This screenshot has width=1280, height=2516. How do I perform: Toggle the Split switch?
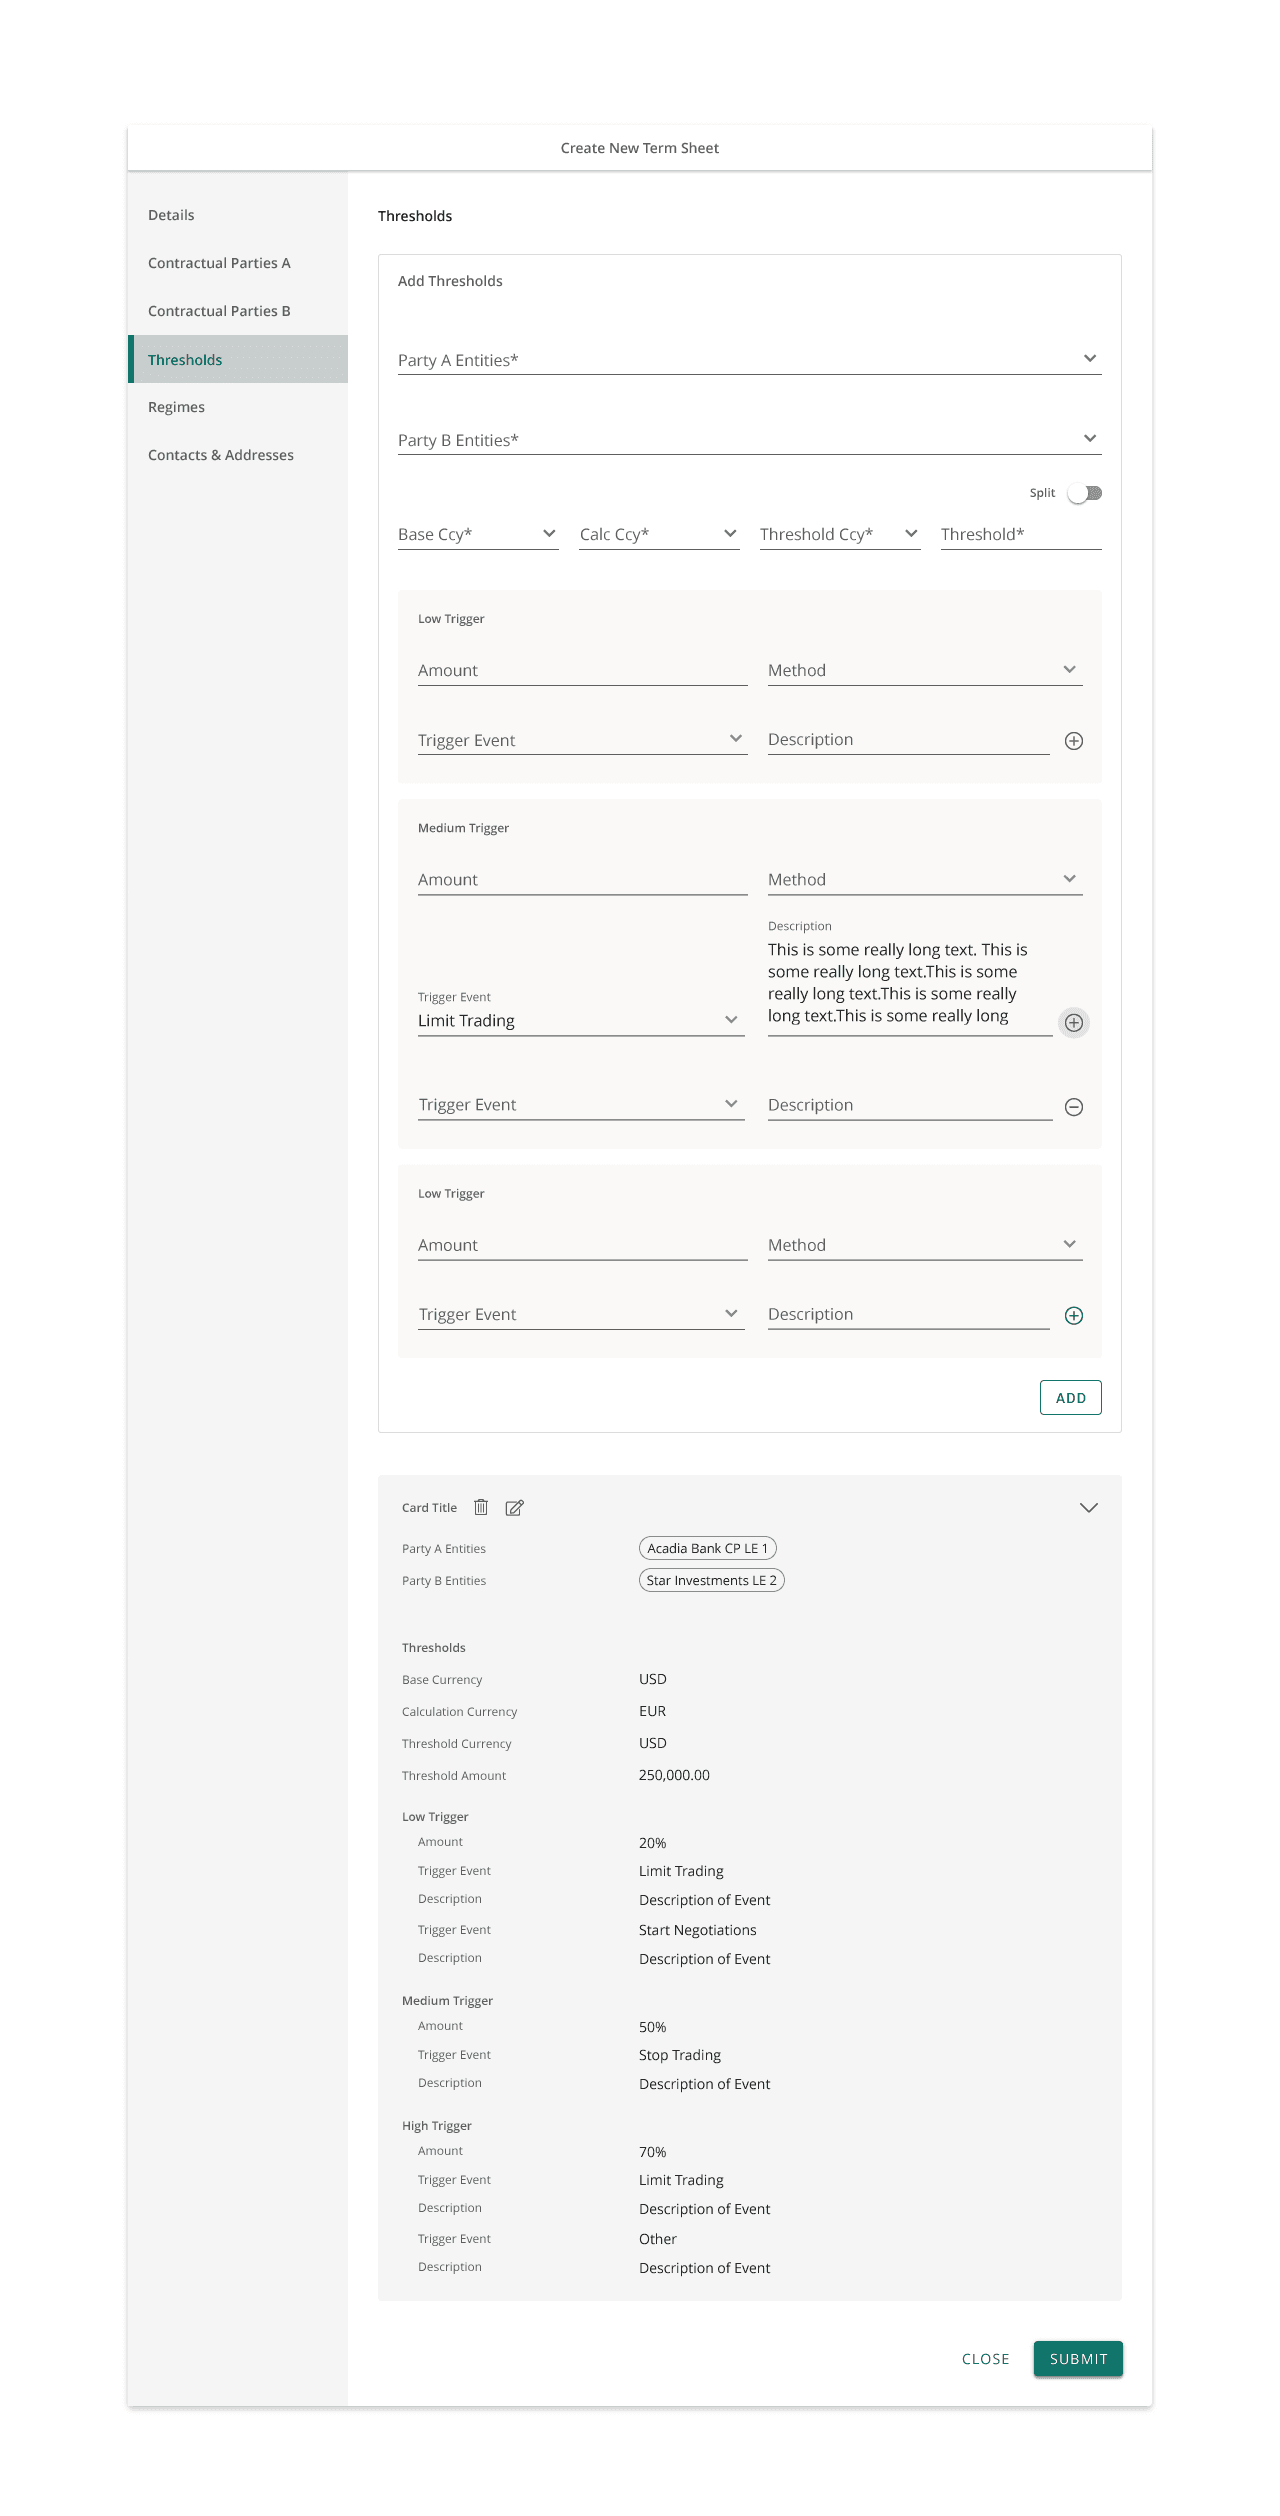click(x=1084, y=493)
